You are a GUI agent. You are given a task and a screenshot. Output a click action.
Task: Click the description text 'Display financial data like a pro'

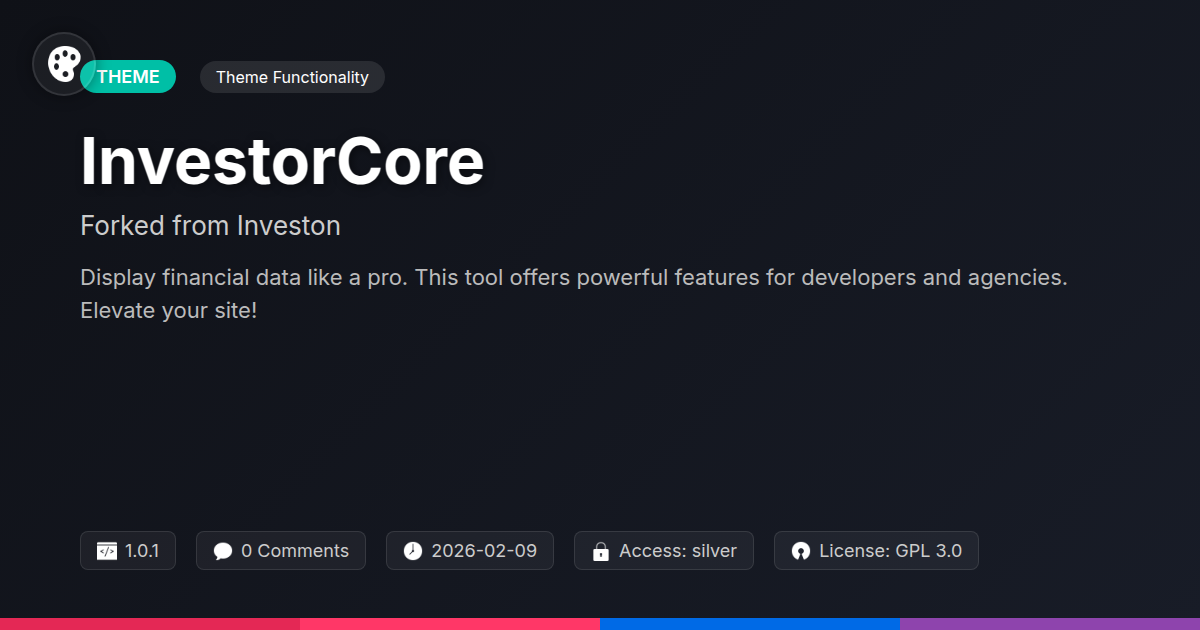pyautogui.click(x=243, y=278)
